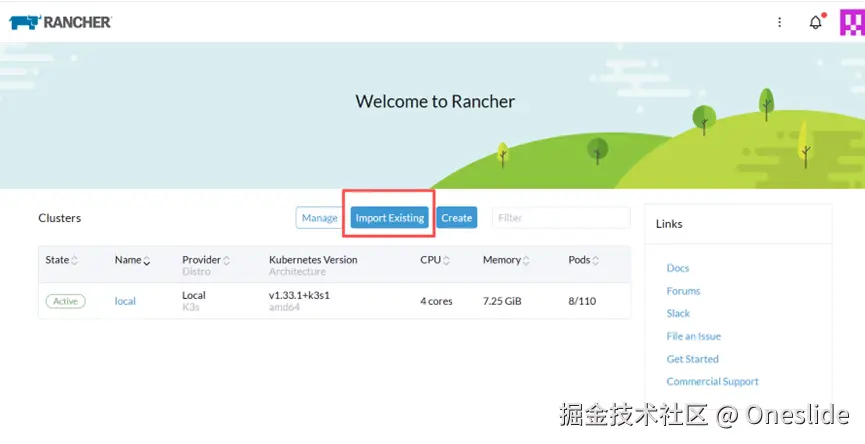Click the Active state badge
Image resolution: width=865 pixels, height=444 pixels.
66,301
